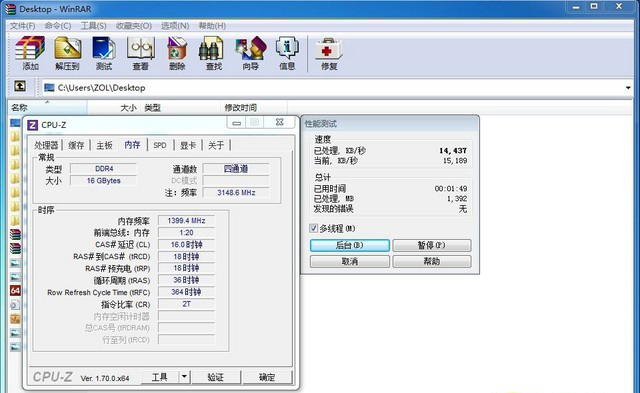Click the 14,437 processed KB/s value
The image size is (640, 393).
point(453,151)
